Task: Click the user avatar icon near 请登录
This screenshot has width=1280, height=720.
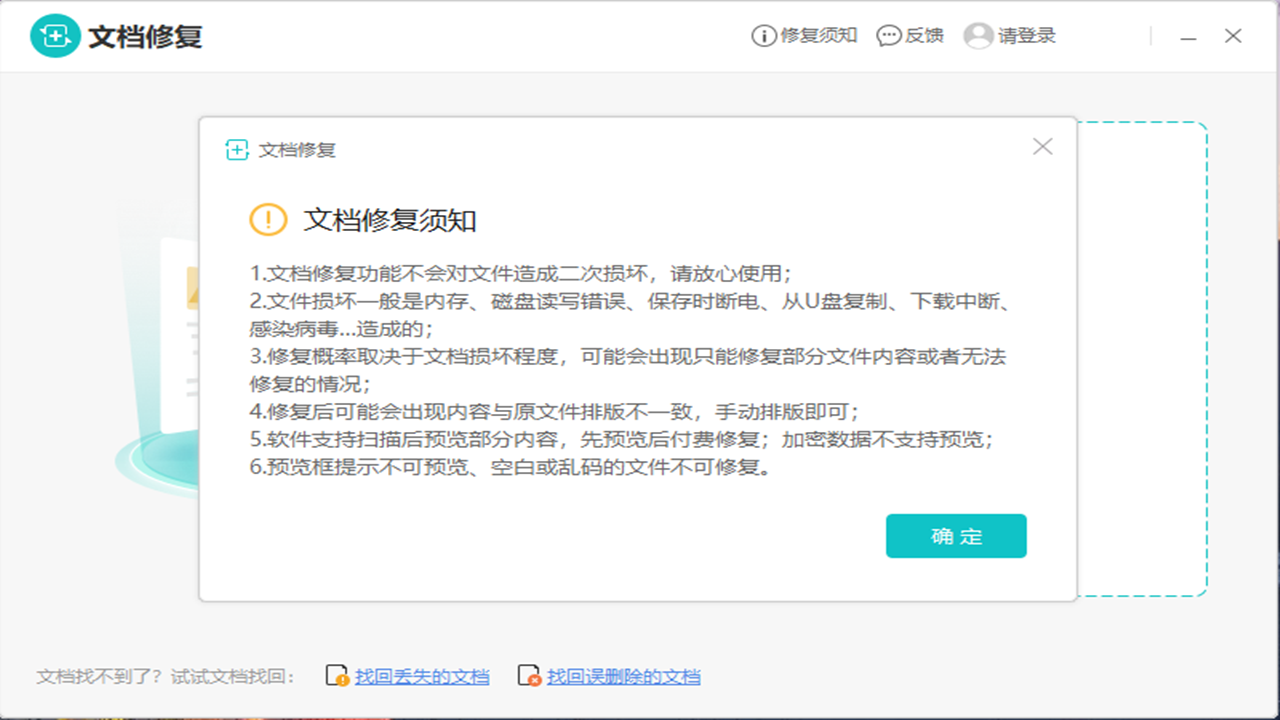Action: coord(976,36)
